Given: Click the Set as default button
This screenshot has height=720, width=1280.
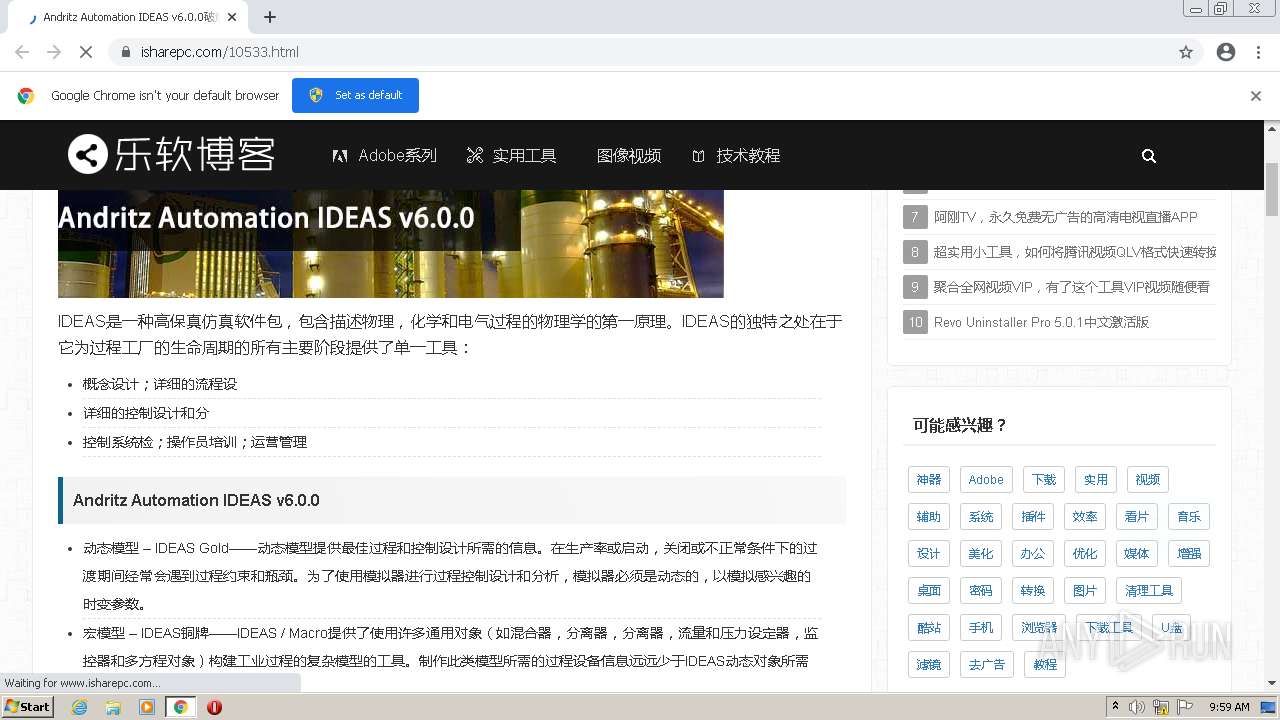Looking at the screenshot, I should (355, 95).
